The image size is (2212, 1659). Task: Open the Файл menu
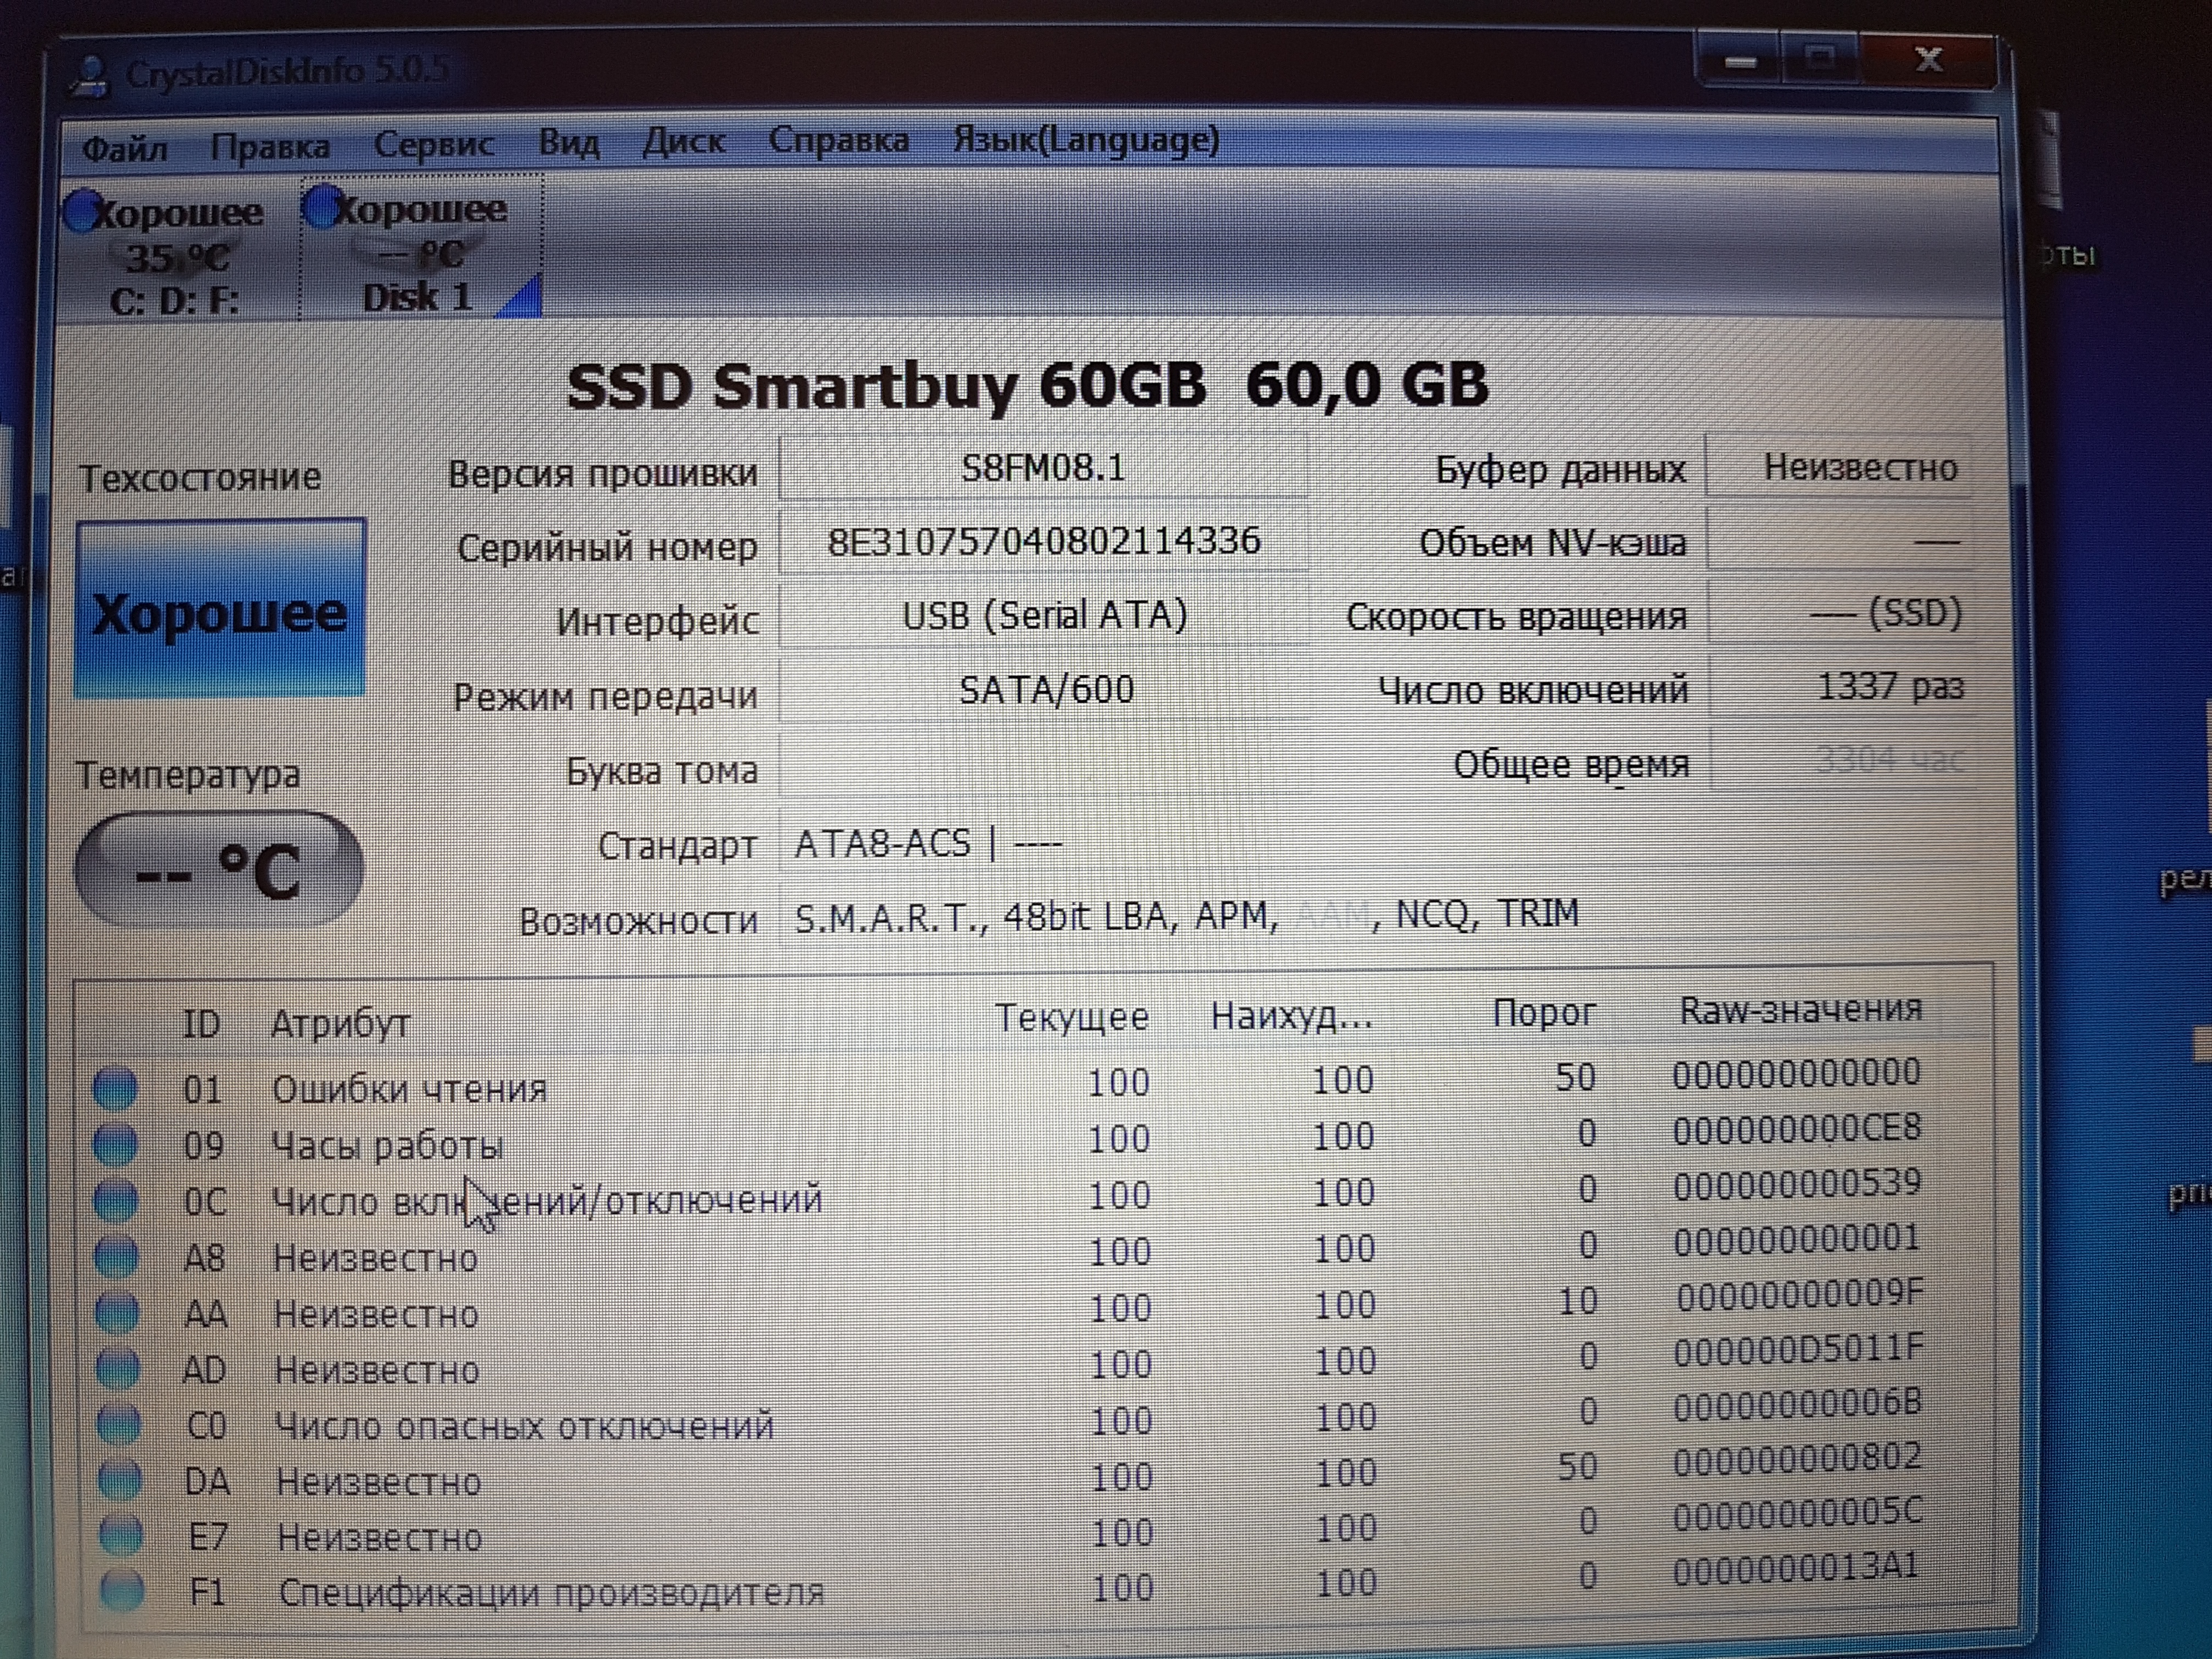point(124,148)
